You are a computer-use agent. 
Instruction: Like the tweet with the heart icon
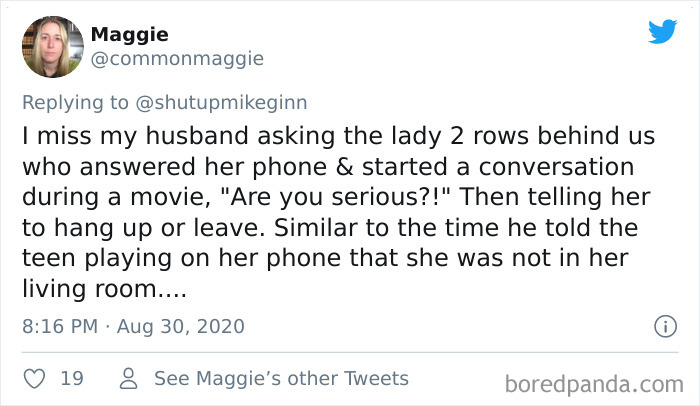coord(34,379)
